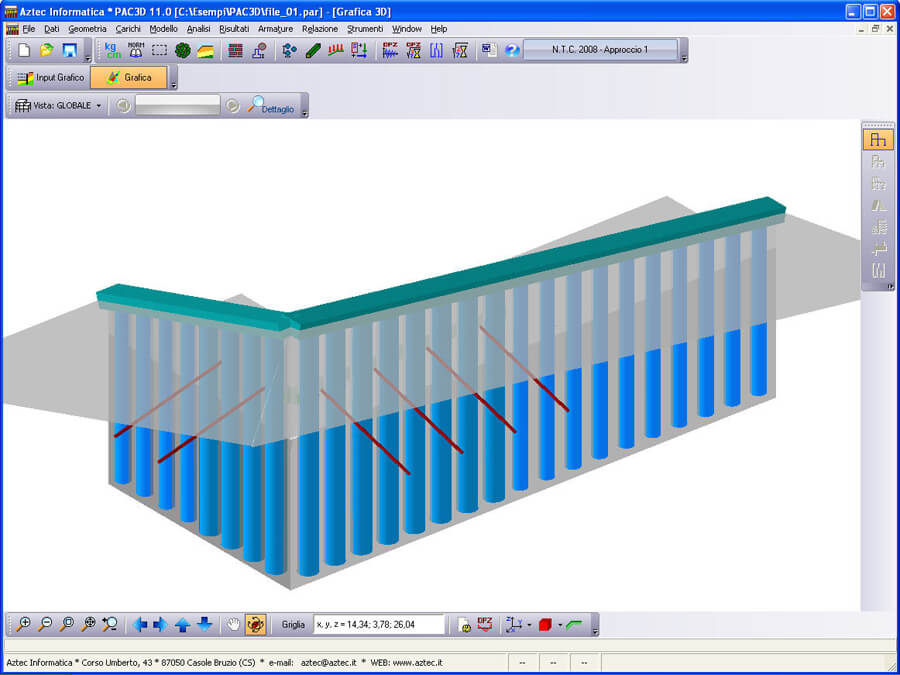900x675 pixels.
Task: Switch to Input Grafico view
Action: (x=50, y=78)
